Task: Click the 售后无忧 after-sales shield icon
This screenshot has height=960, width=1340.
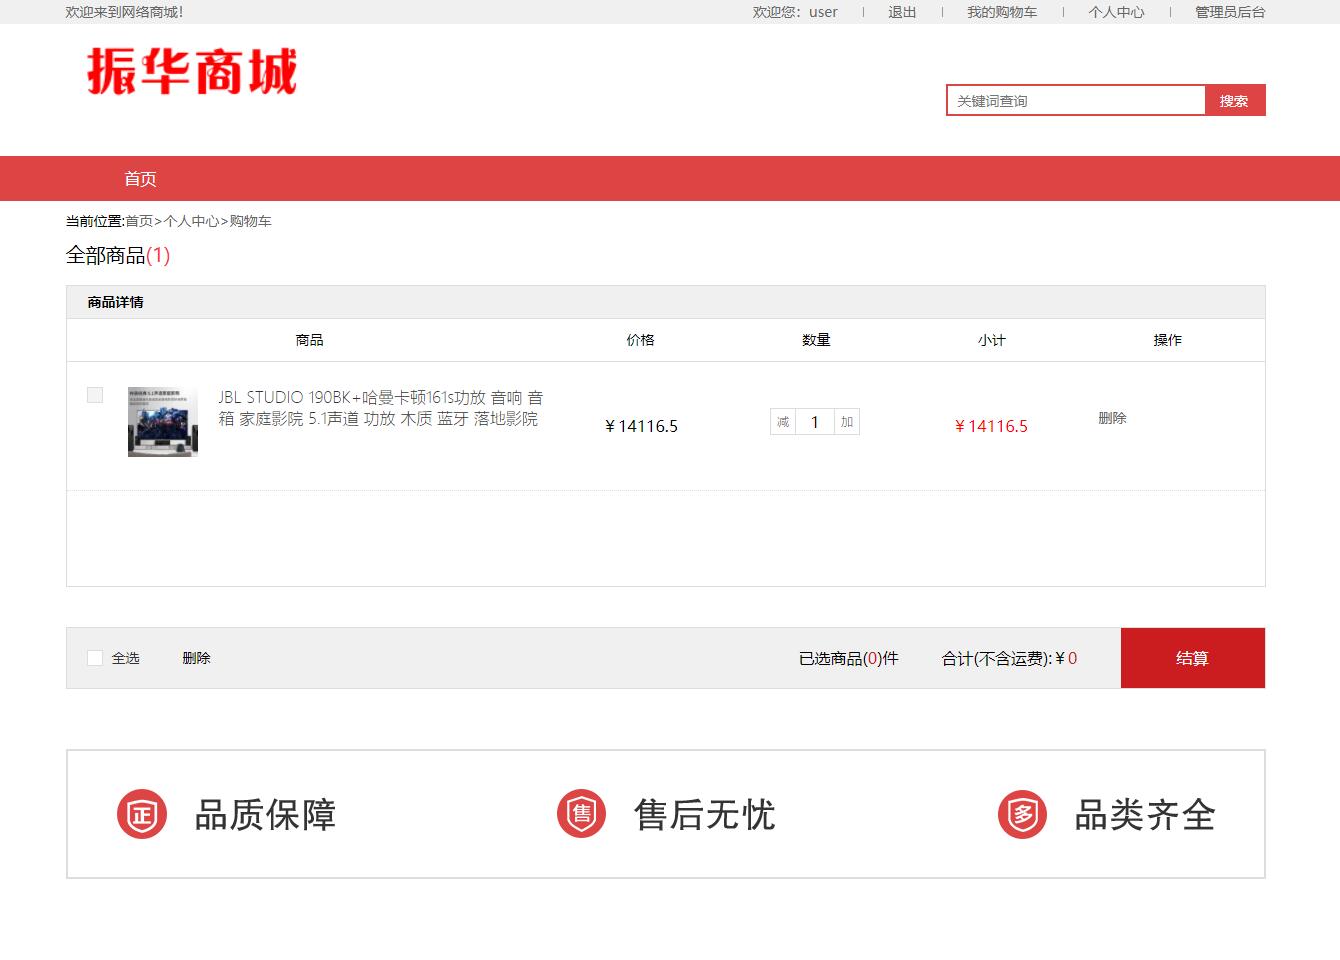Action: pyautogui.click(x=581, y=813)
